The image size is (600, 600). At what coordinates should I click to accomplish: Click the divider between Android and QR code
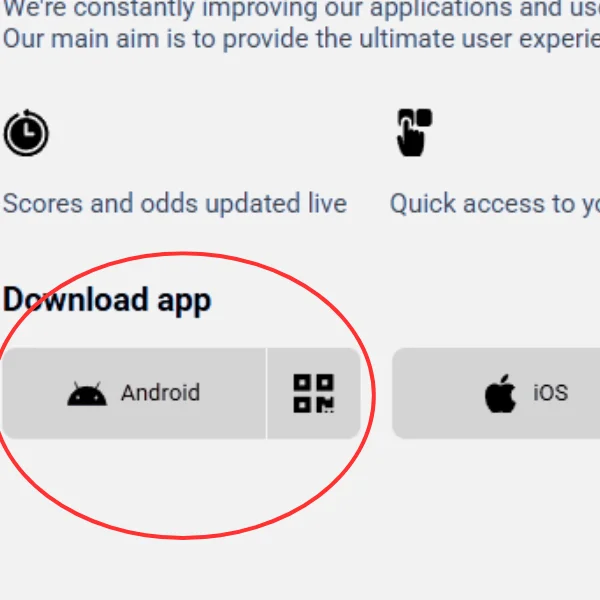coord(266,393)
